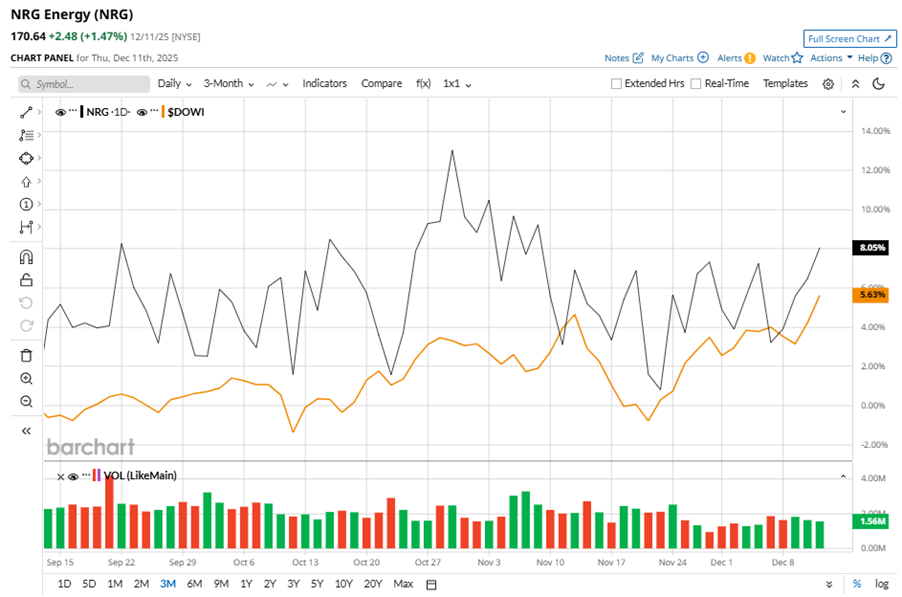
Task: Focus the Symbol search field
Action: pyautogui.click(x=84, y=84)
